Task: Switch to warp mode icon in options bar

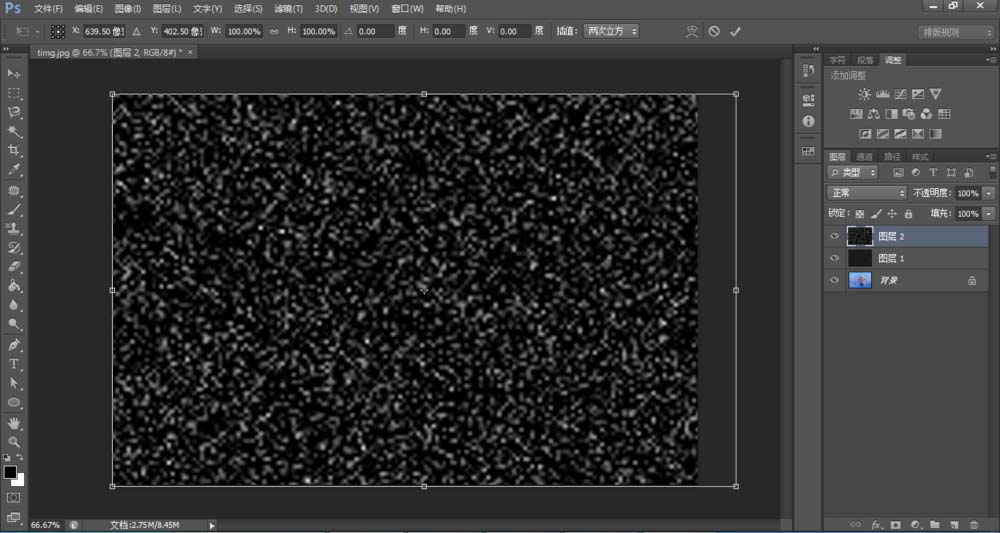Action: pos(691,32)
